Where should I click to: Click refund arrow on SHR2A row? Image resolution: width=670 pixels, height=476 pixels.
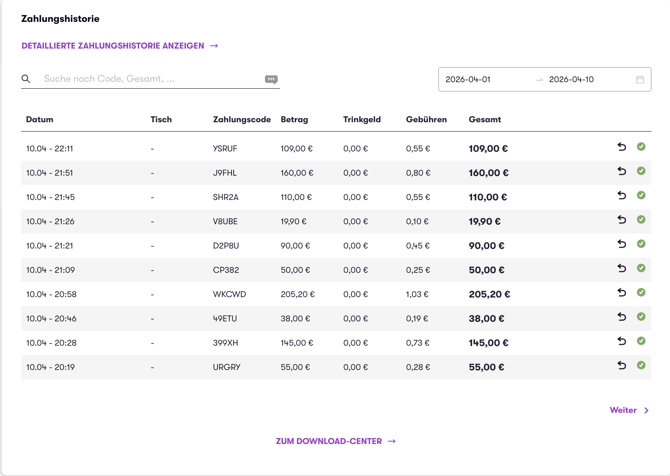pos(622,196)
